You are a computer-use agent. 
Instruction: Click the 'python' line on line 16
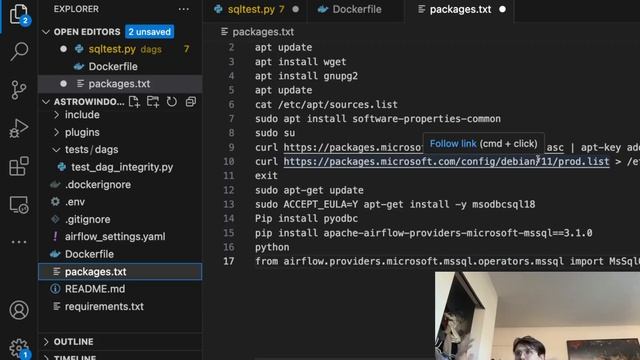[272, 247]
